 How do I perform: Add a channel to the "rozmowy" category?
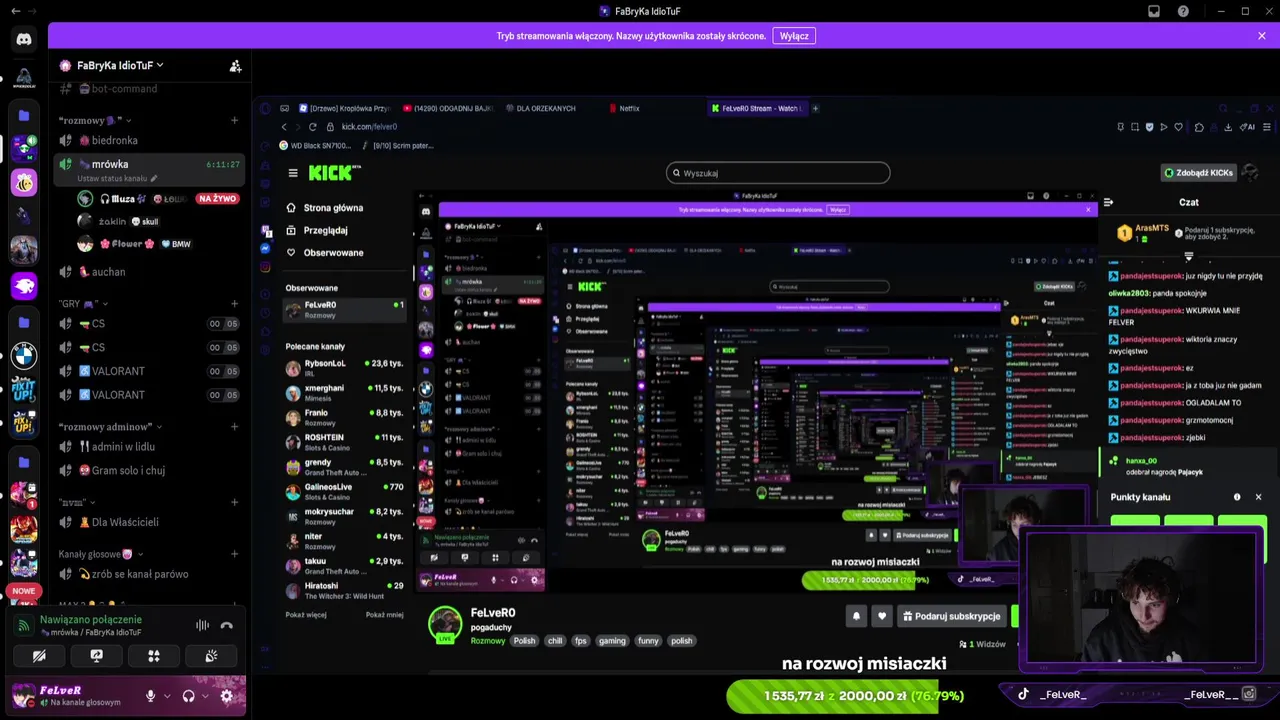(234, 121)
